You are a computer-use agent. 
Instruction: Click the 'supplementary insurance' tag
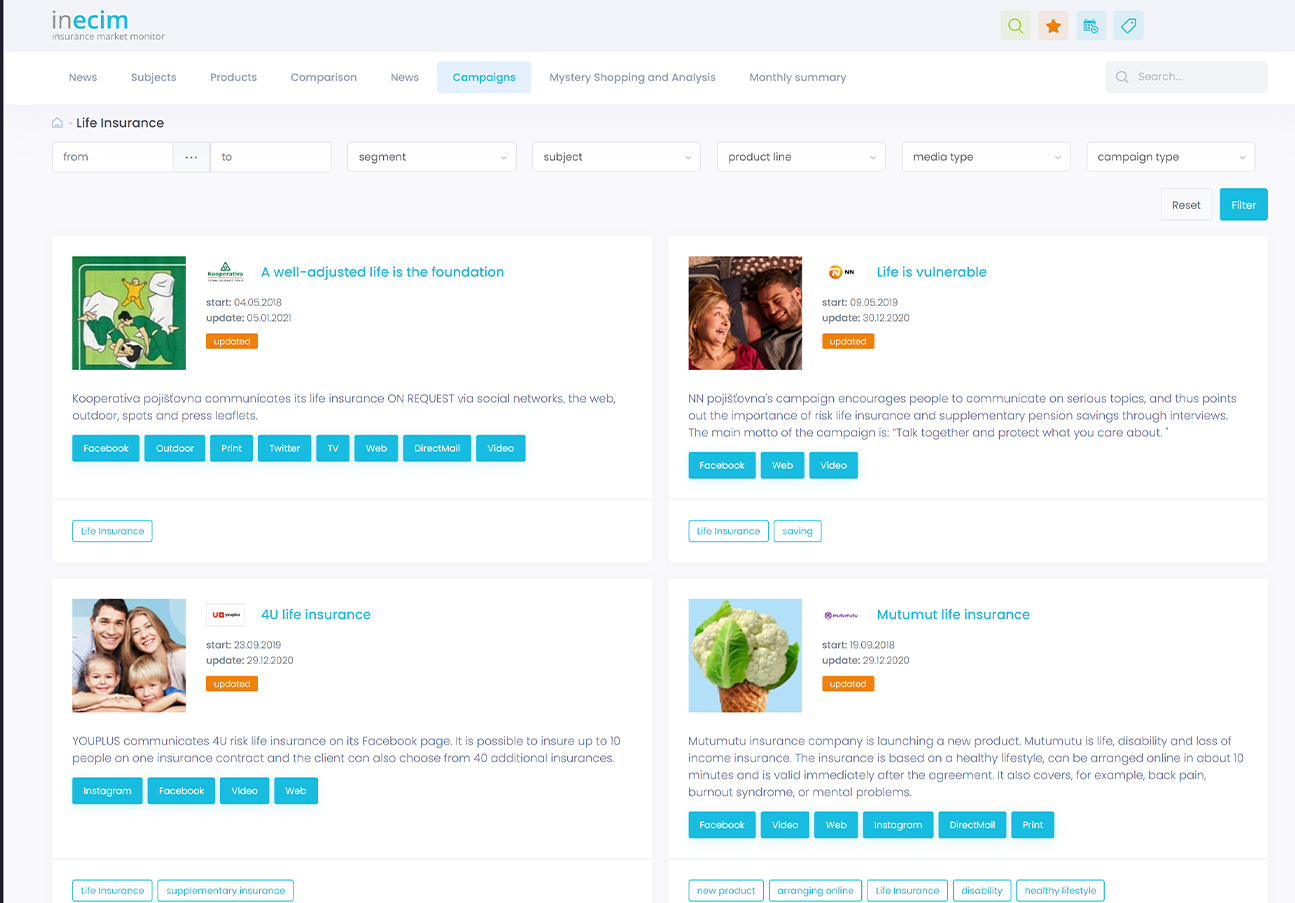point(226,891)
